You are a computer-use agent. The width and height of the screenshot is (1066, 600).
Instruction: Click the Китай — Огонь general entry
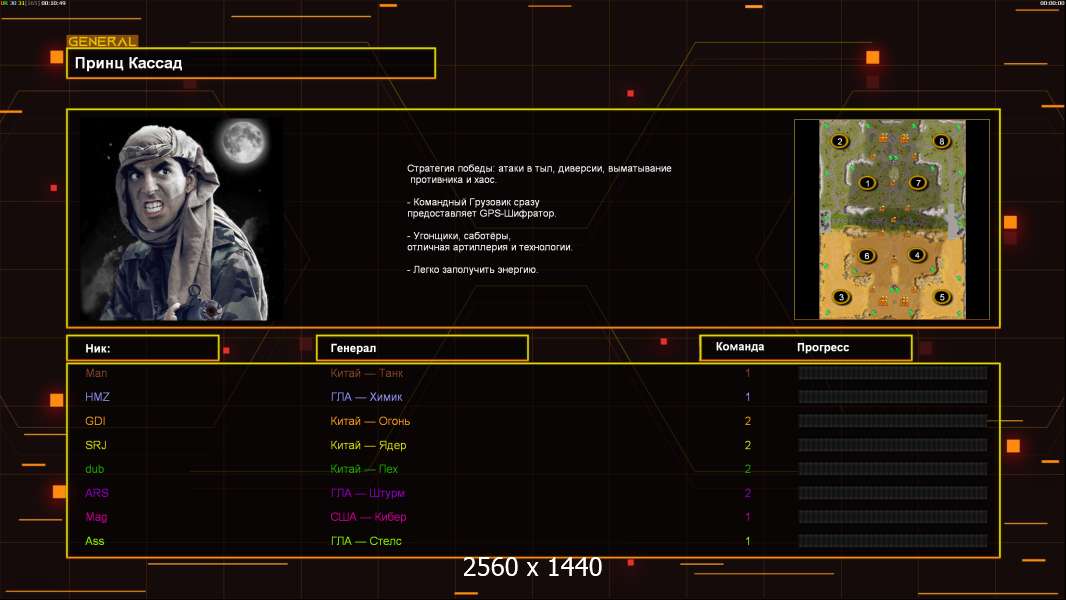tap(370, 421)
